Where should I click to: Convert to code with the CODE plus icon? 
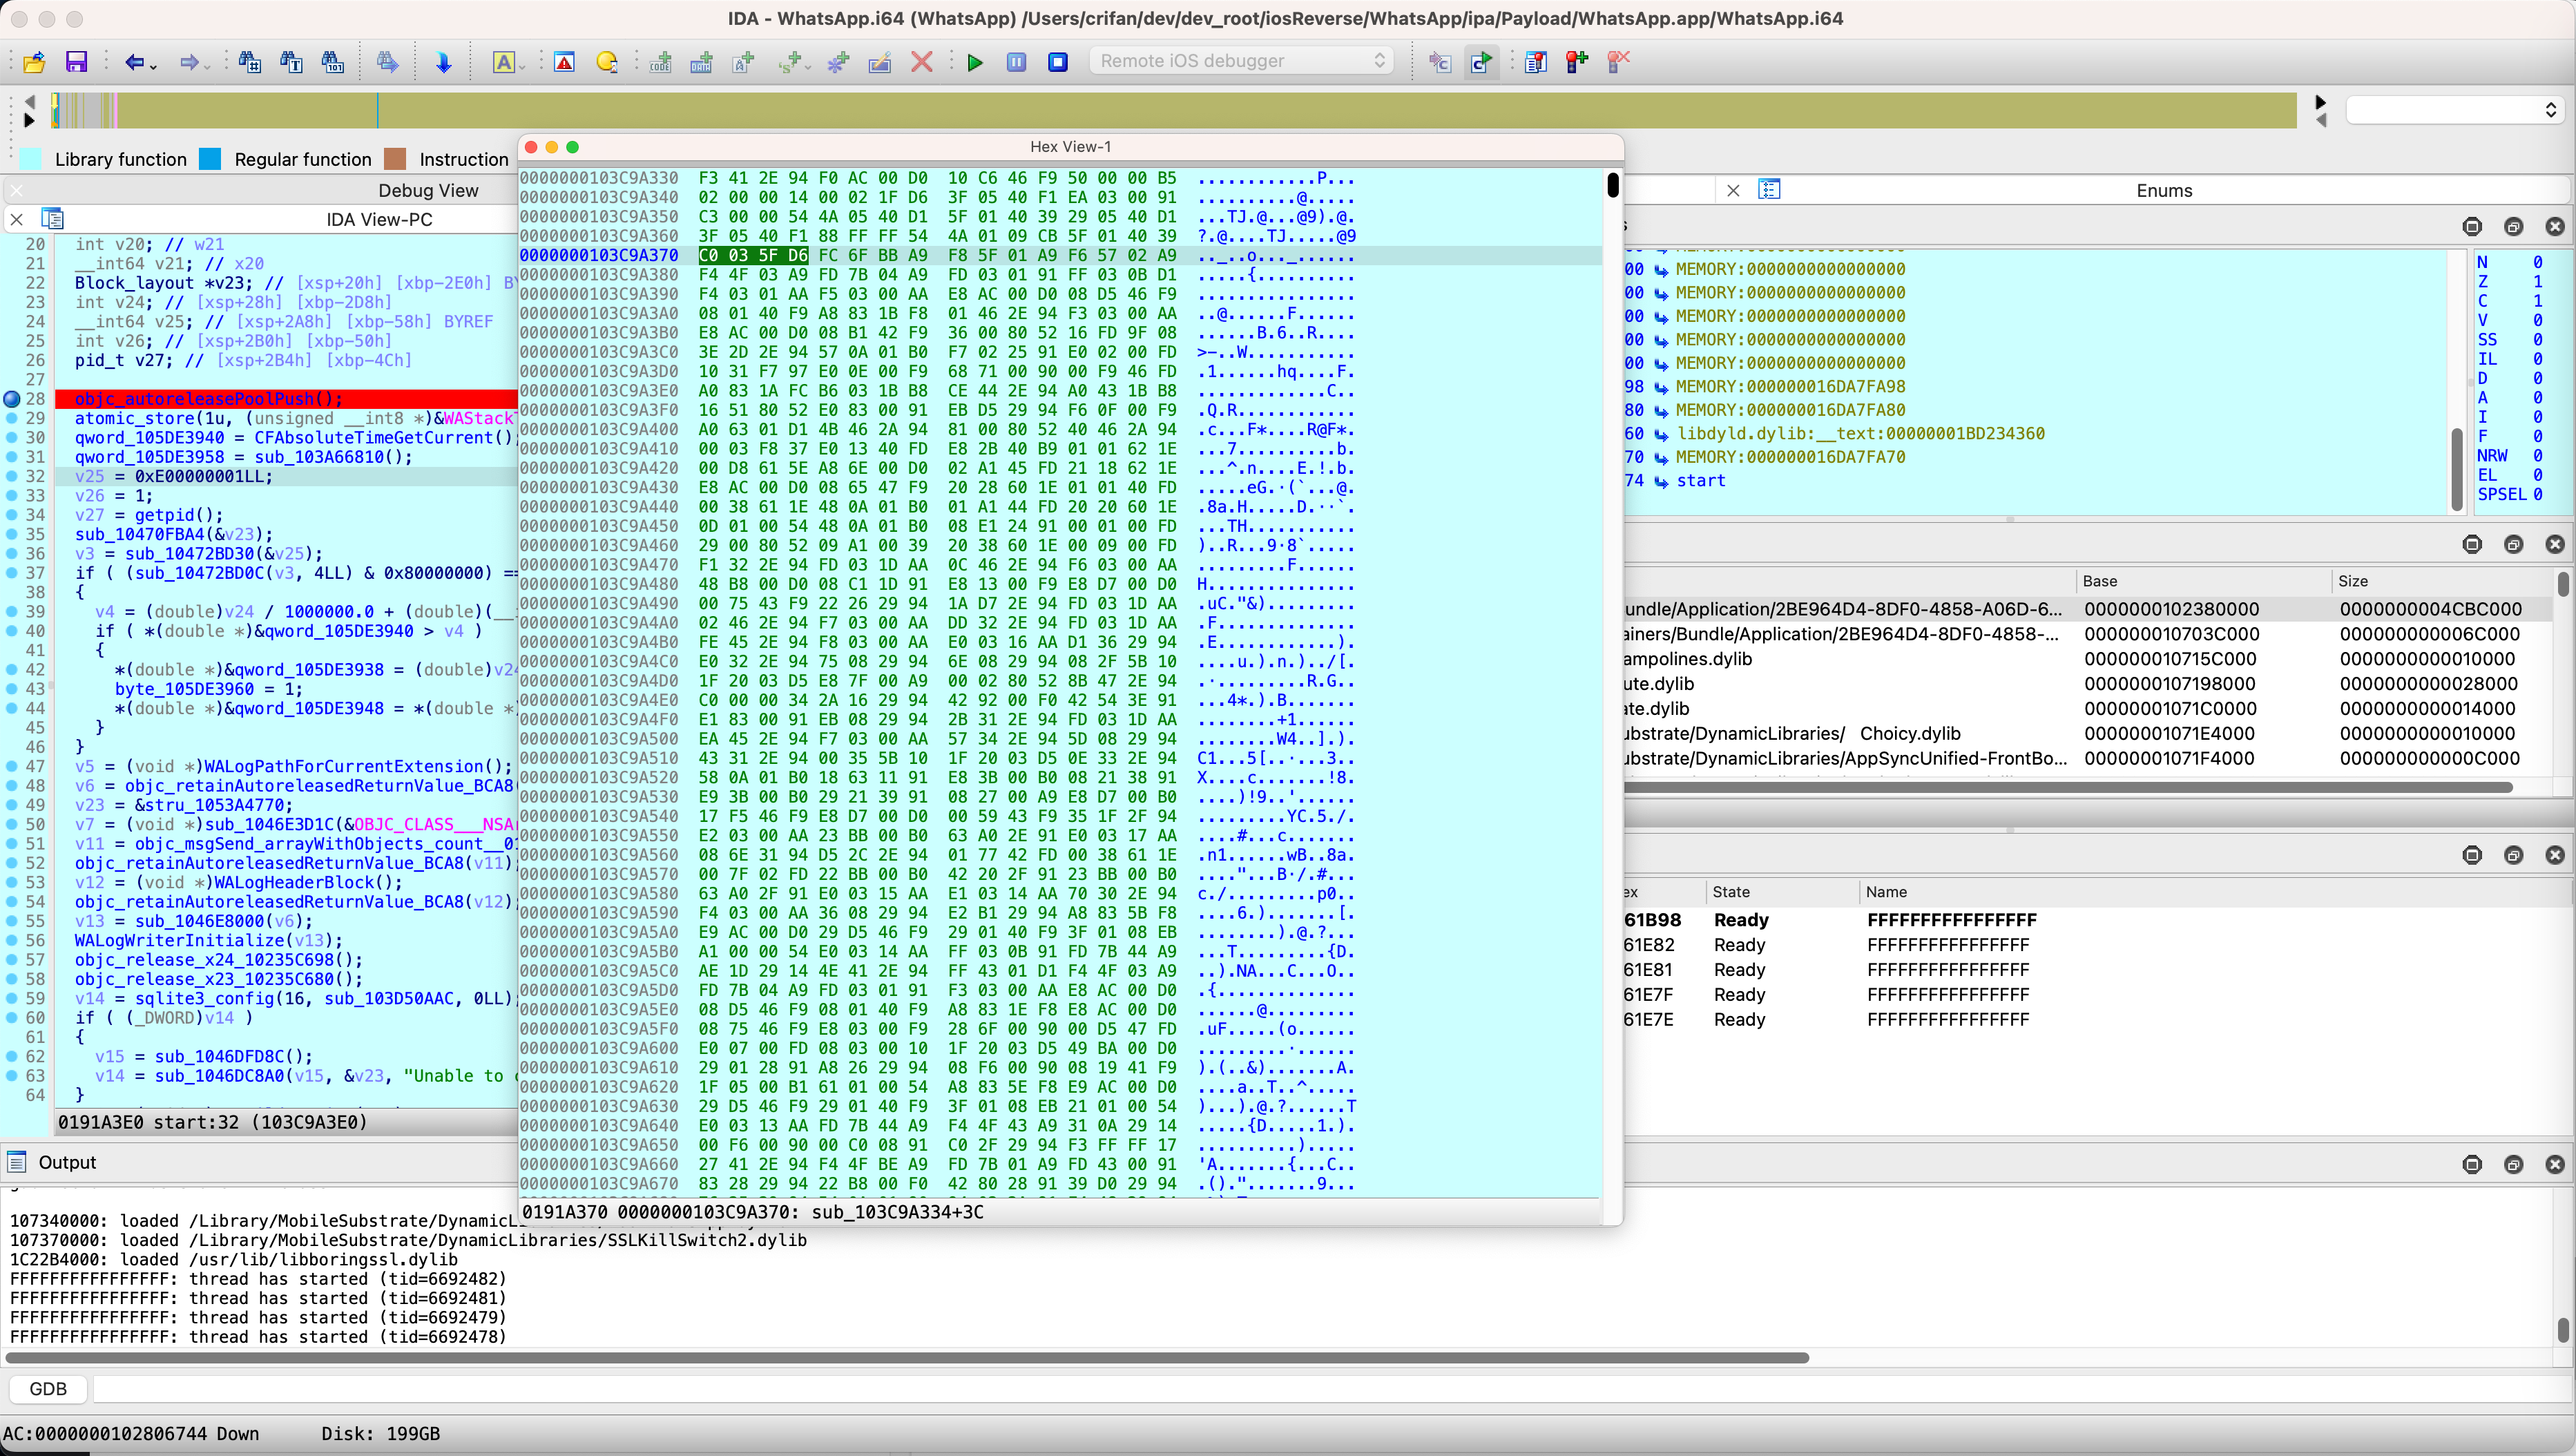660,62
